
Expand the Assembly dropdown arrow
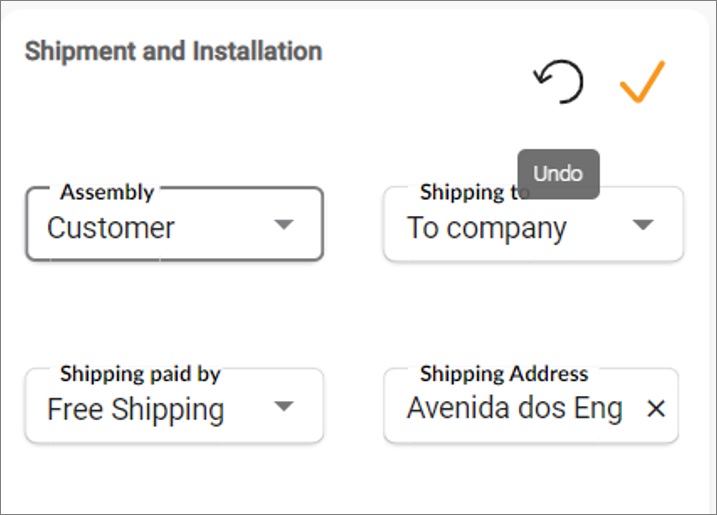pos(284,225)
